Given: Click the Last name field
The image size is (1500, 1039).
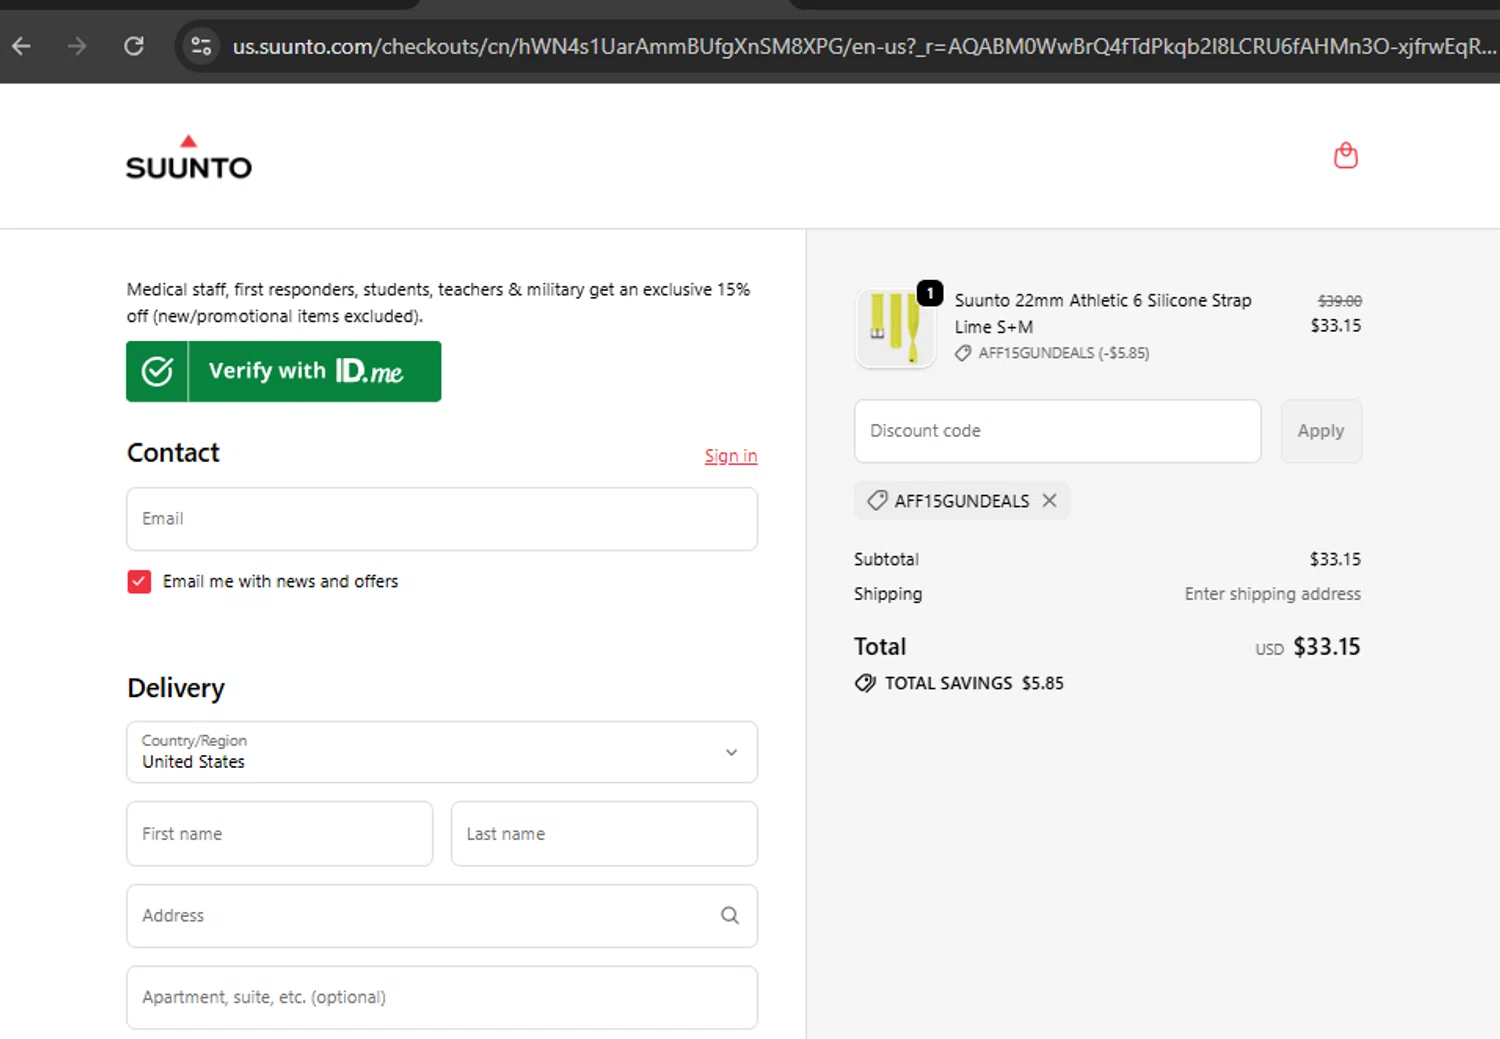Looking at the screenshot, I should (x=604, y=834).
